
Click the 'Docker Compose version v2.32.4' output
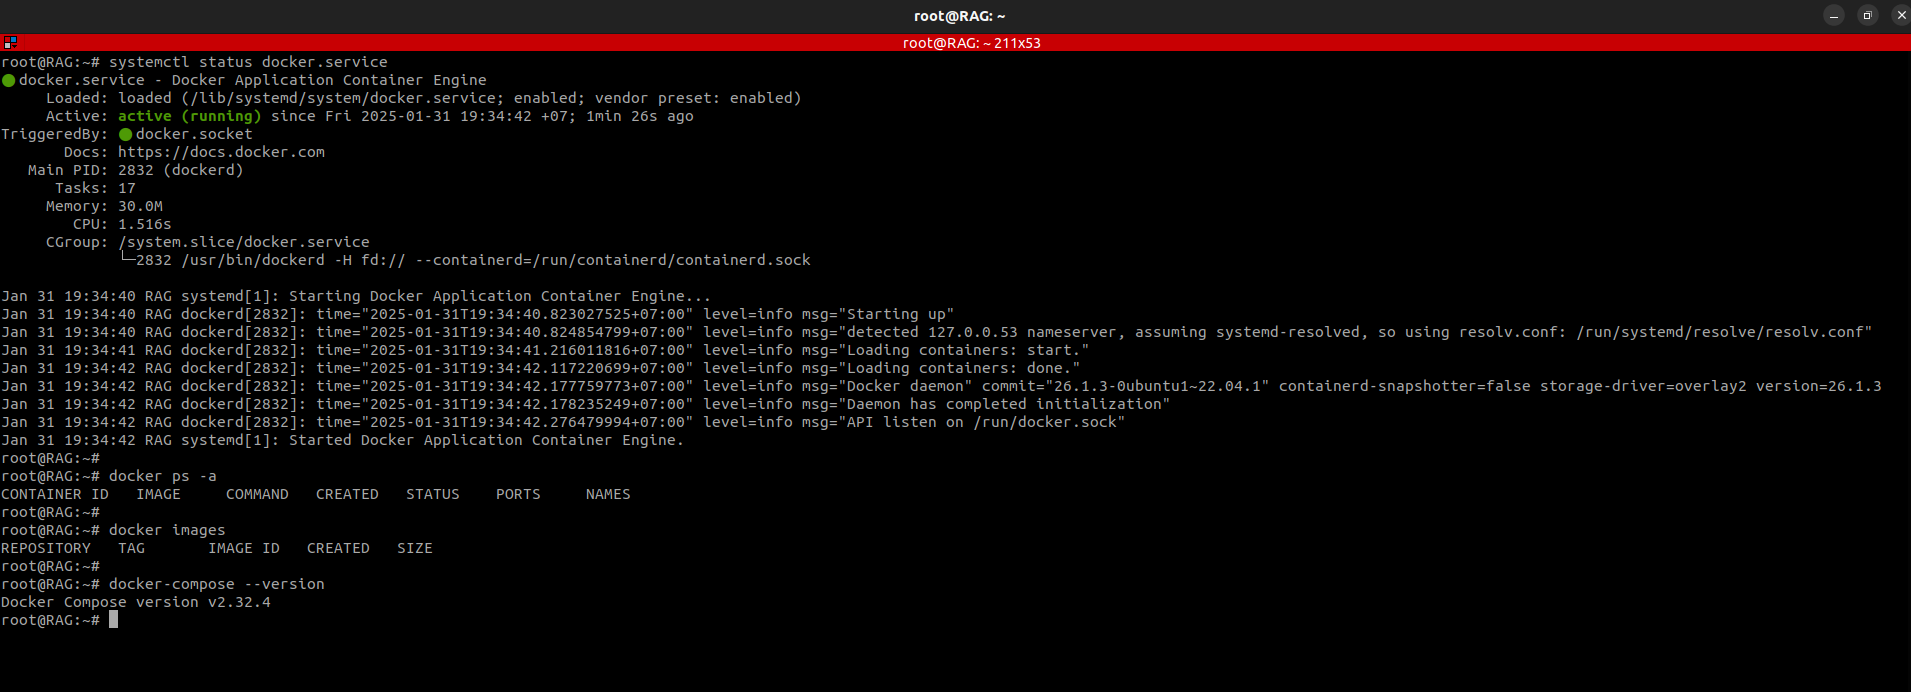[x=136, y=602]
